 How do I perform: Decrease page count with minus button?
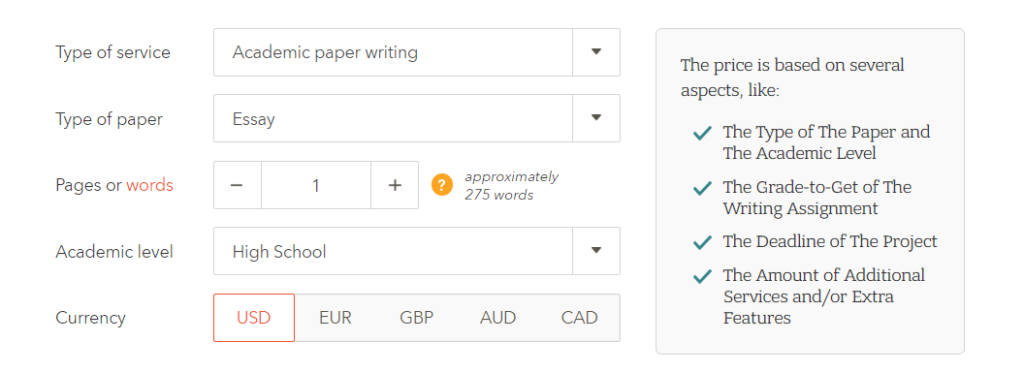tap(237, 186)
